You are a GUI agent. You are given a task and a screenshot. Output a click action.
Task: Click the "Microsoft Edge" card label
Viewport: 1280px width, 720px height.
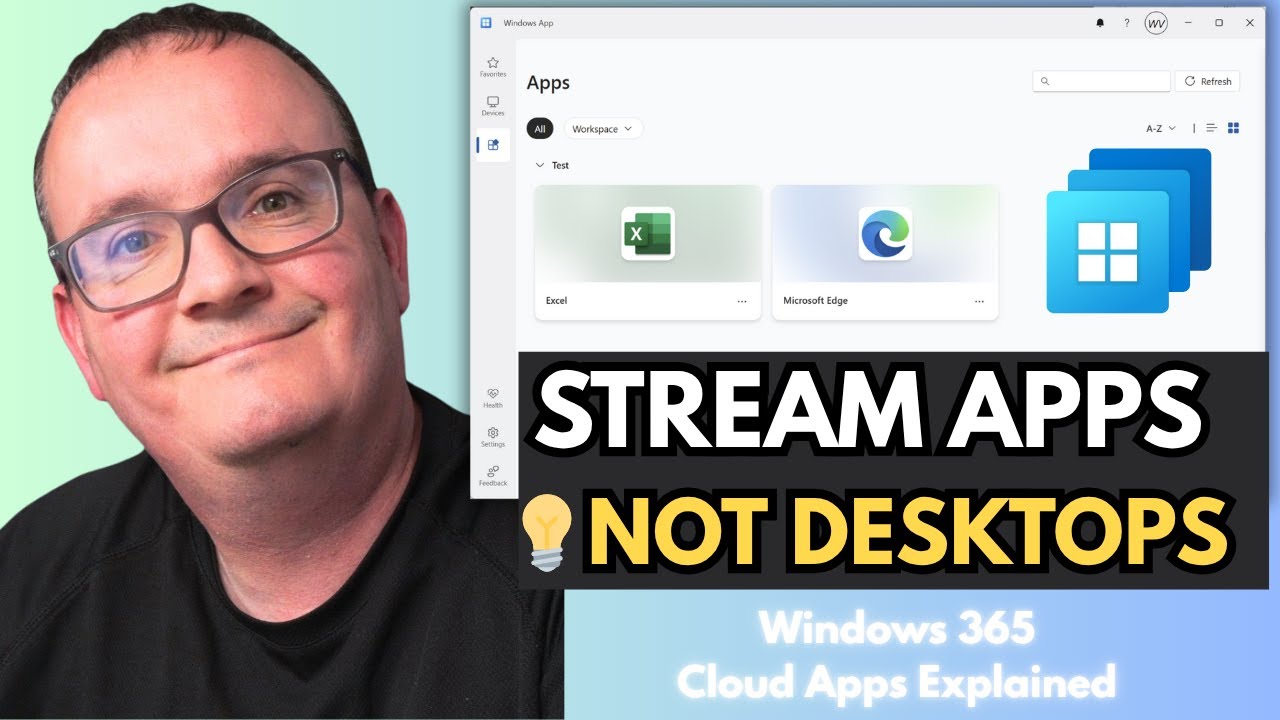(815, 301)
